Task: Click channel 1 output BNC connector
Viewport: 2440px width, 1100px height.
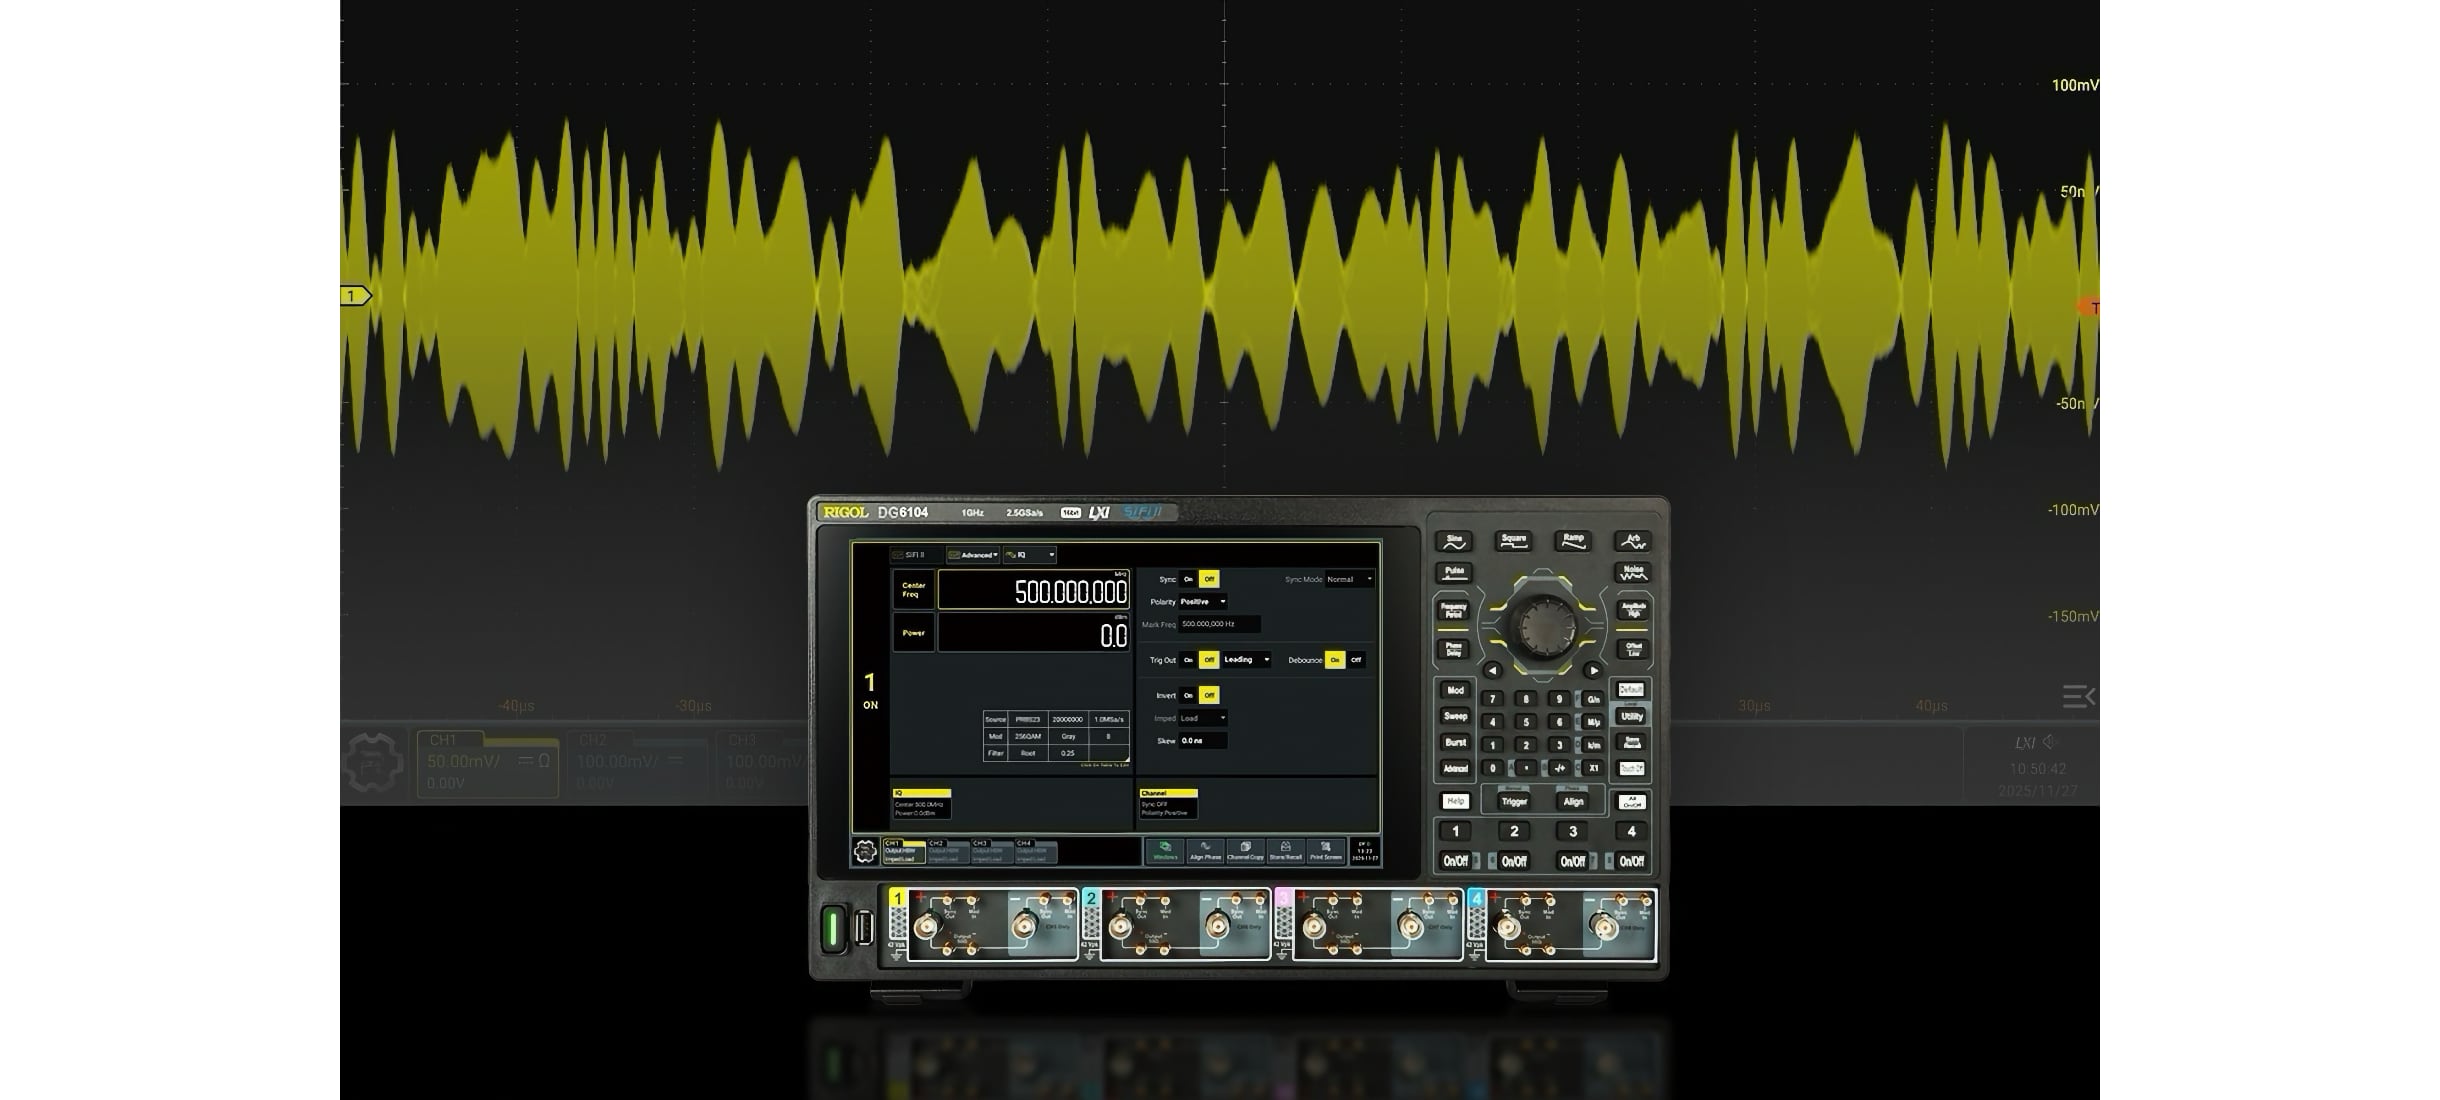Action: pyautogui.click(x=927, y=927)
